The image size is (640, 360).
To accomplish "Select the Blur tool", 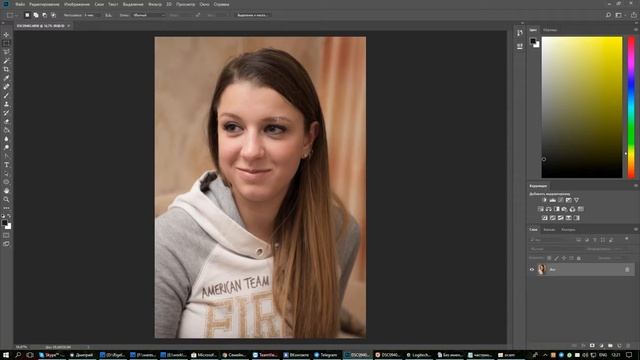I will point(6,139).
